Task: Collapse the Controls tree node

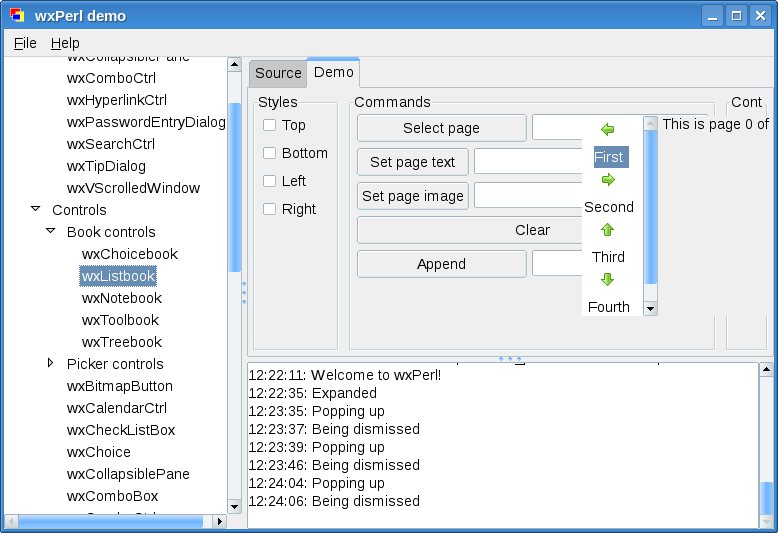Action: click(x=36, y=209)
